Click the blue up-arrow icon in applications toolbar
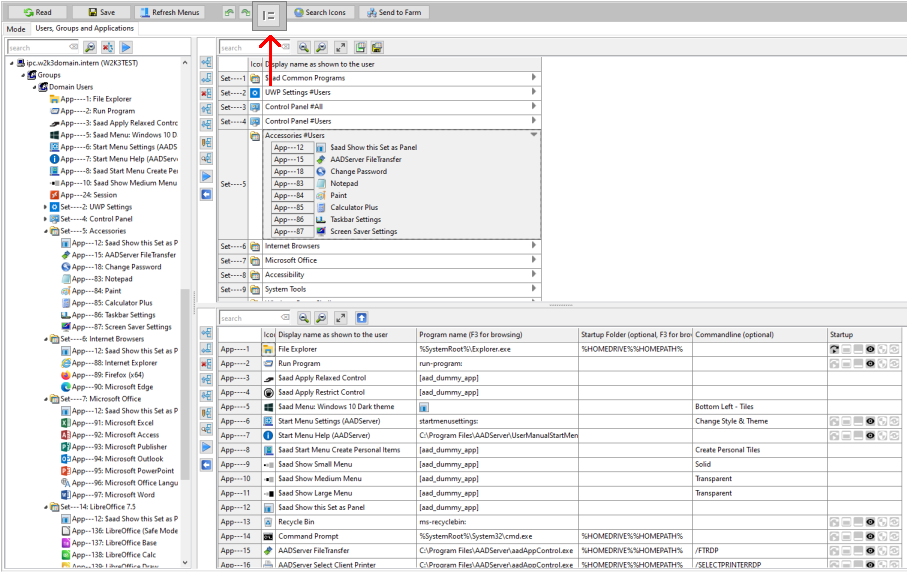Viewport: 907px width, 573px height. coord(361,318)
